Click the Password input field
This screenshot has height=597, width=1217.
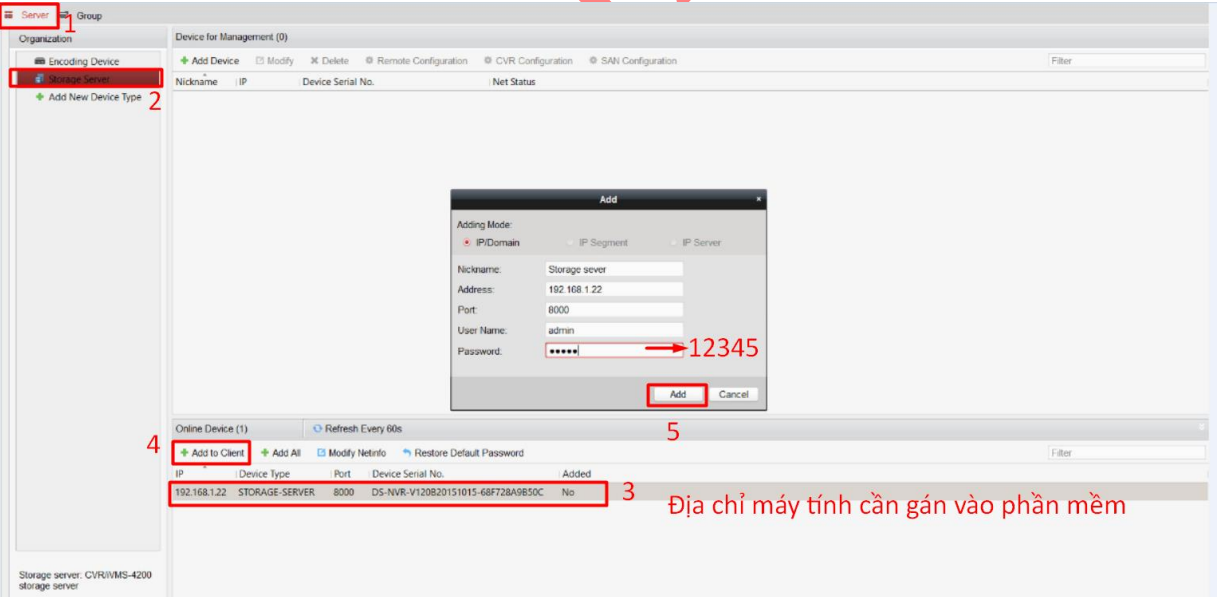(x=614, y=351)
